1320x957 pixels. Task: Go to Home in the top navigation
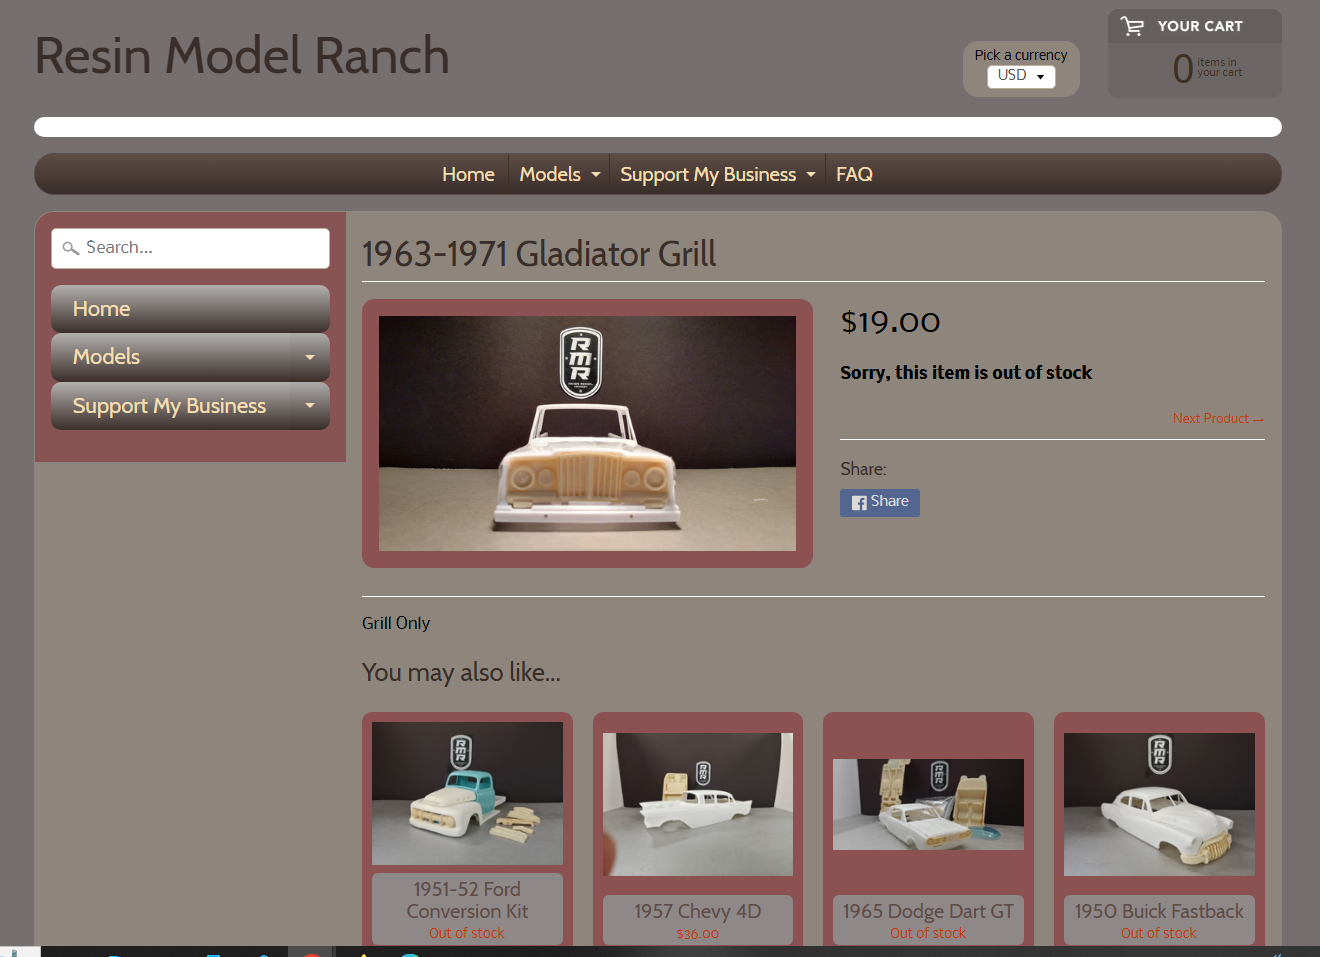point(468,174)
